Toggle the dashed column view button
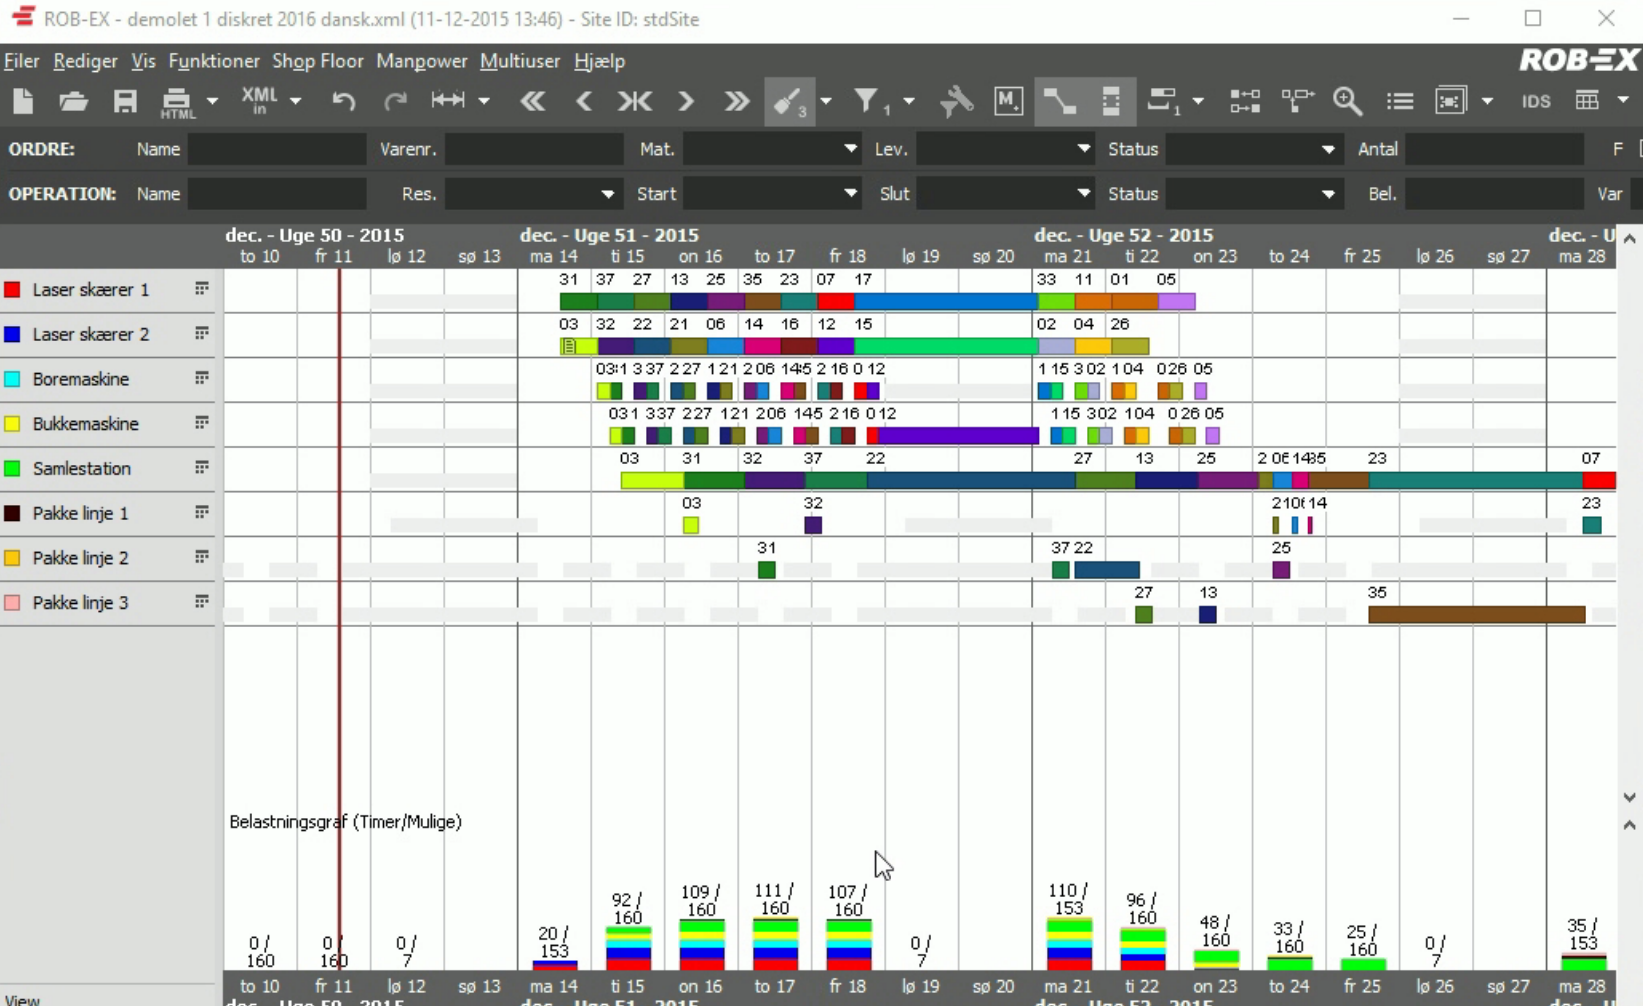The image size is (1643, 1006). click(1111, 101)
